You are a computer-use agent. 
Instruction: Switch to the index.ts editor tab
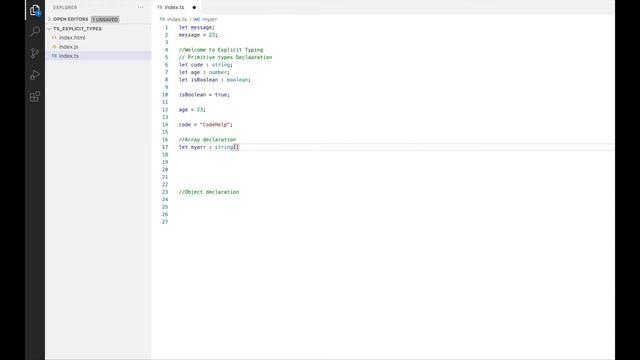click(x=174, y=7)
